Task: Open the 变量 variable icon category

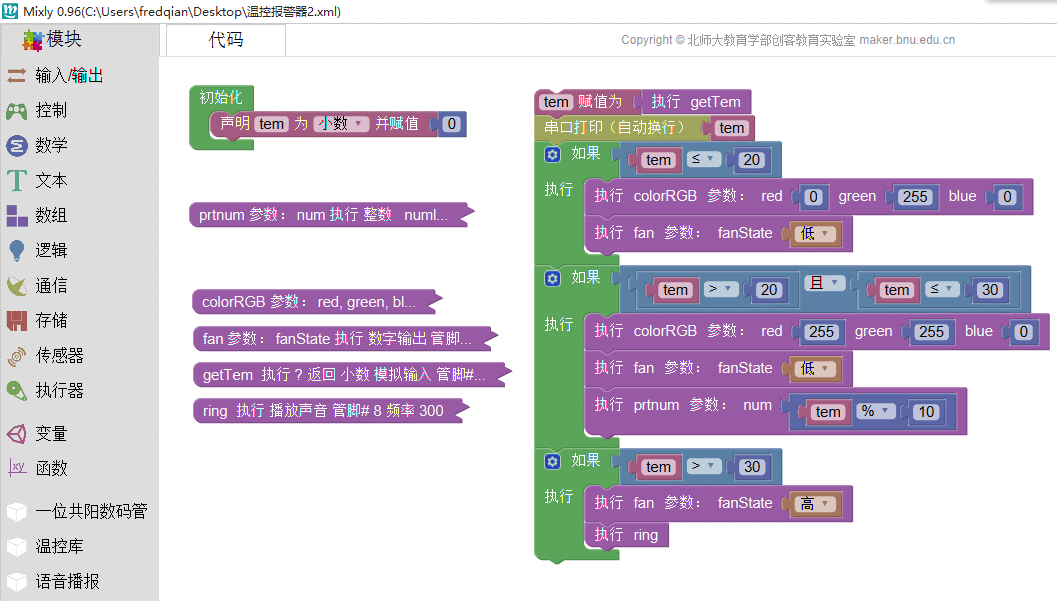Action: click(x=16, y=433)
